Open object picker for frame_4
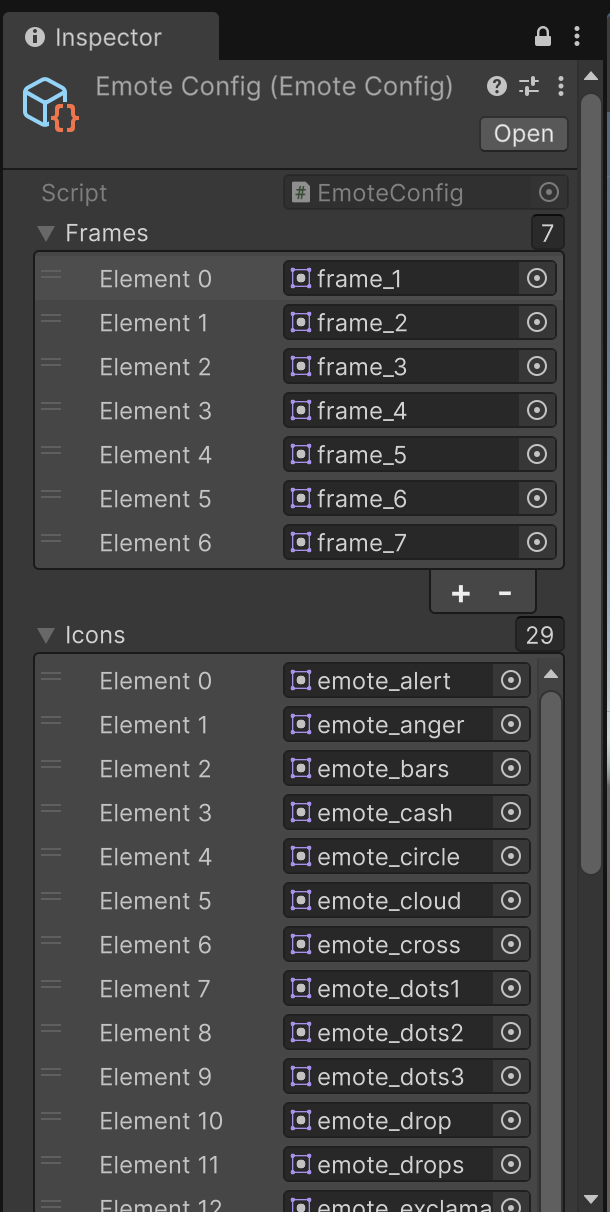The image size is (610, 1212). pos(537,411)
